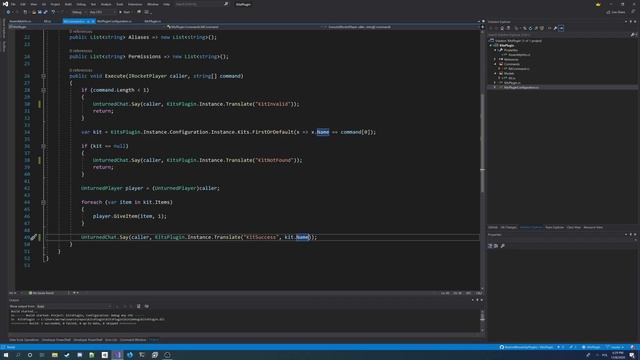Click the Start debugging button
The image size is (640, 360).
[124, 12]
